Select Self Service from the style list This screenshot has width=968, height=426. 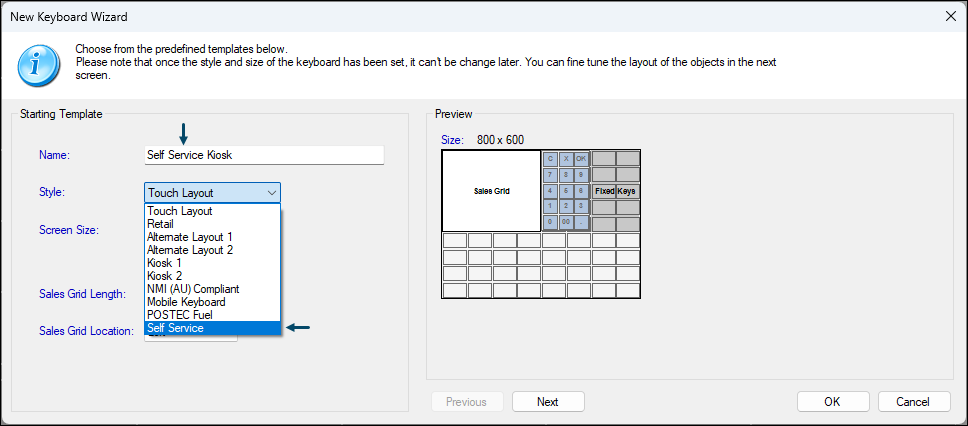[x=212, y=328]
